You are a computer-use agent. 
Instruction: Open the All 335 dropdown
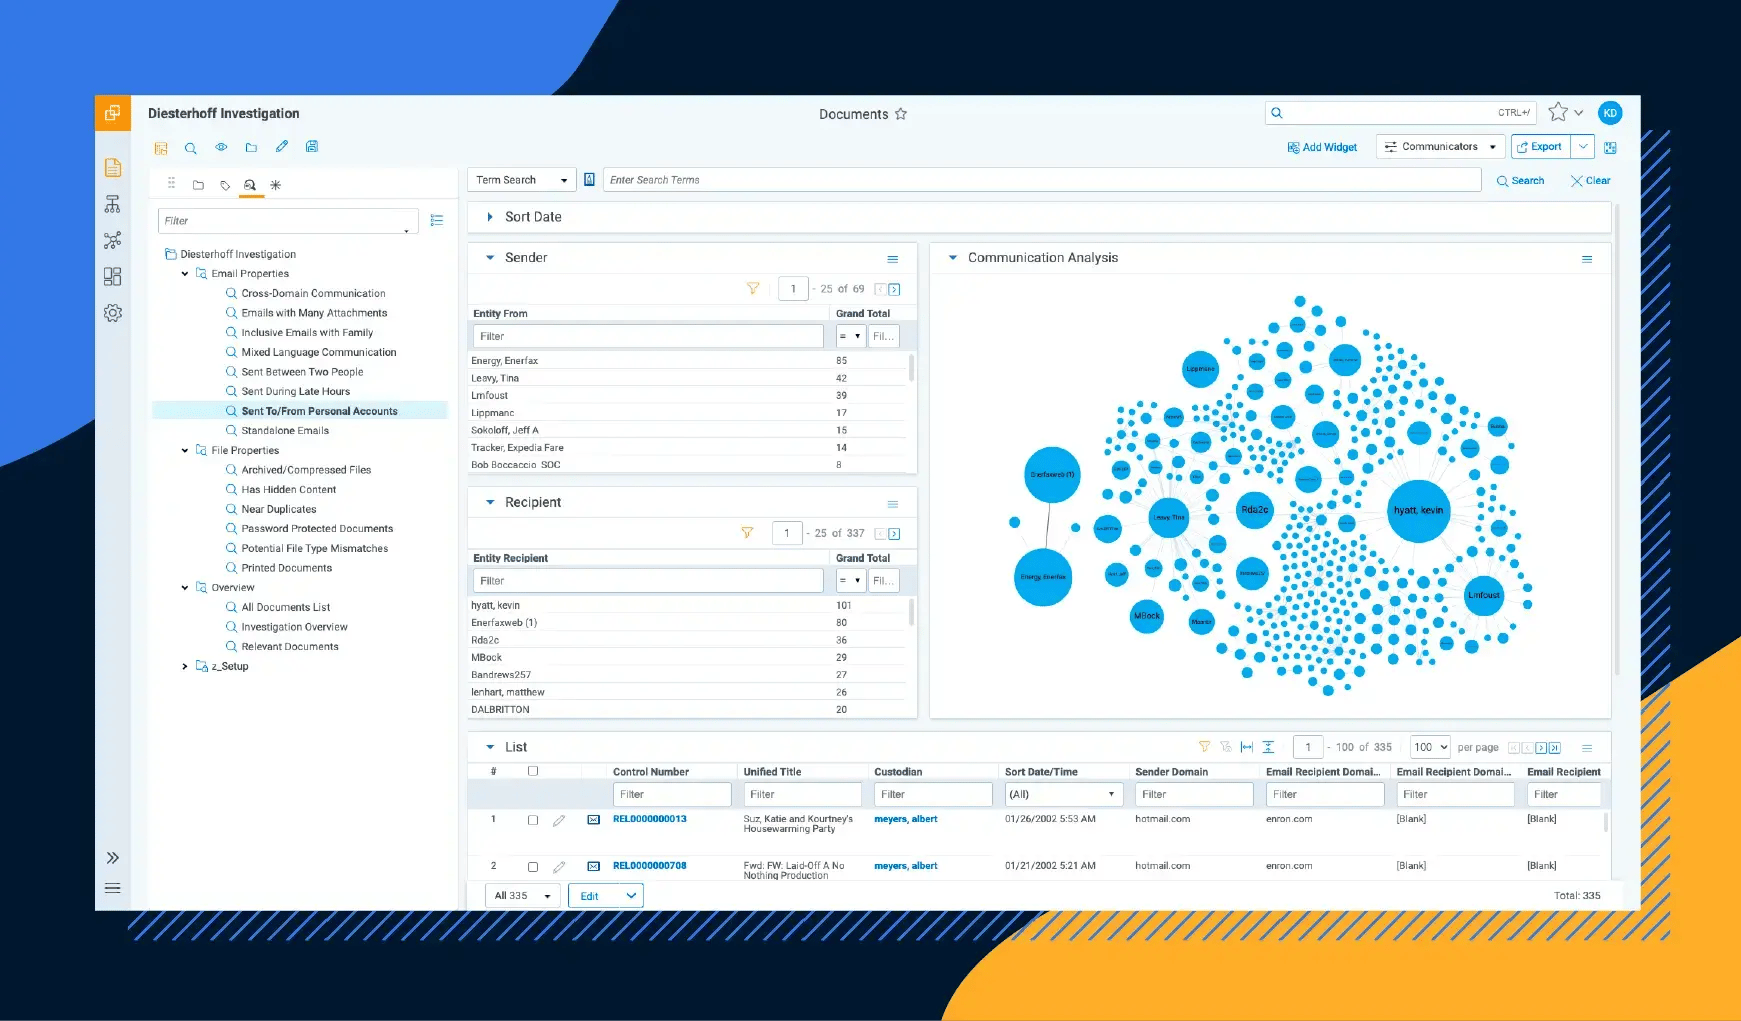[x=522, y=896]
